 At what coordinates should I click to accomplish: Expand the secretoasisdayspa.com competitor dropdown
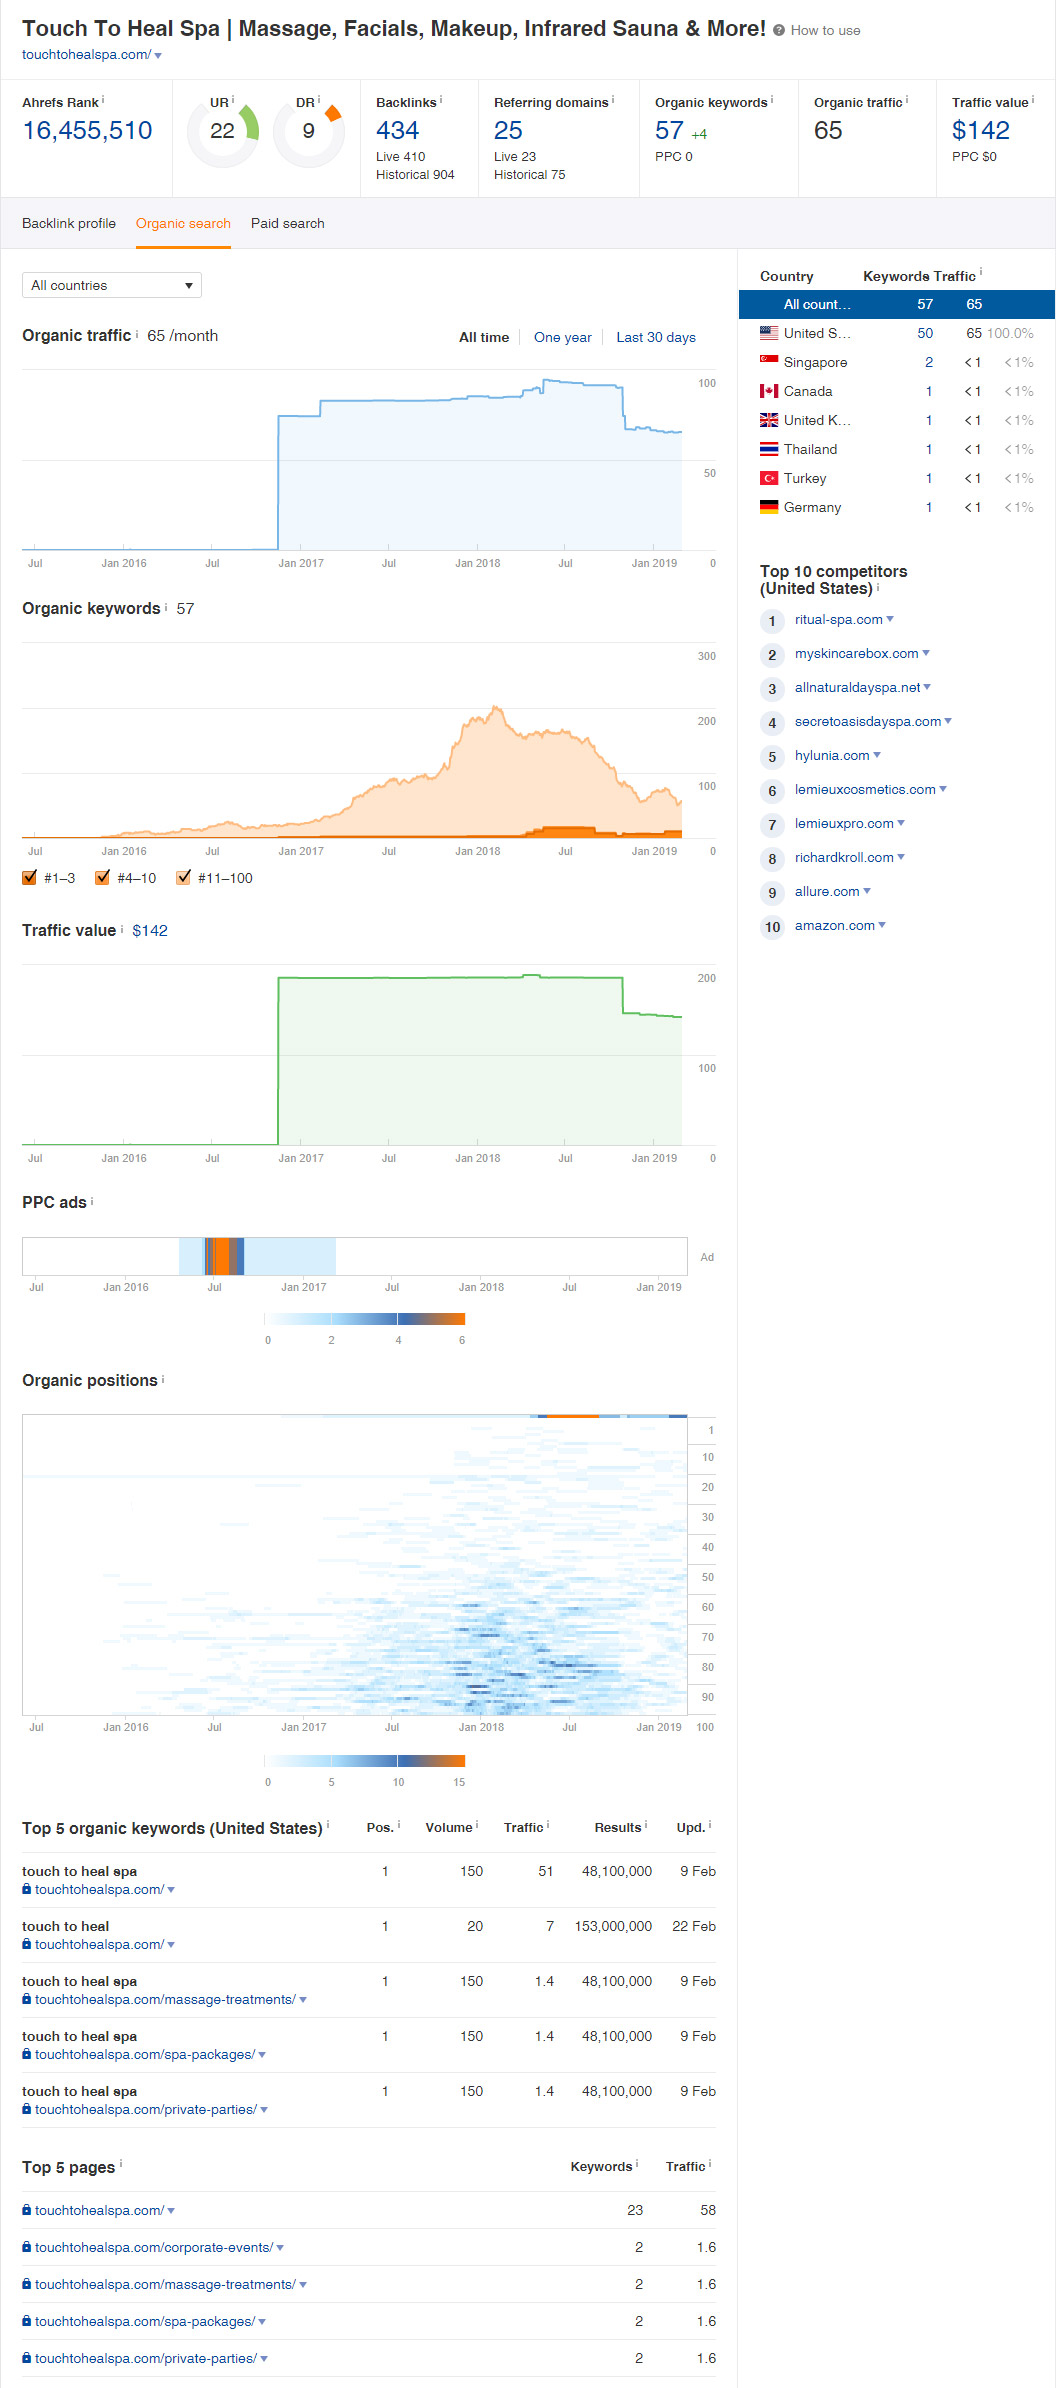pyautogui.click(x=948, y=721)
